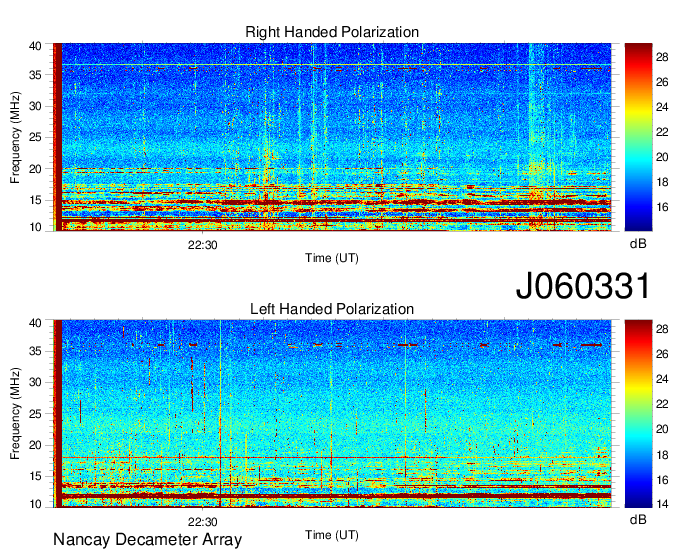Click the 40 MHz tick label of the top plot
The image size is (680, 552).
click(x=35, y=46)
